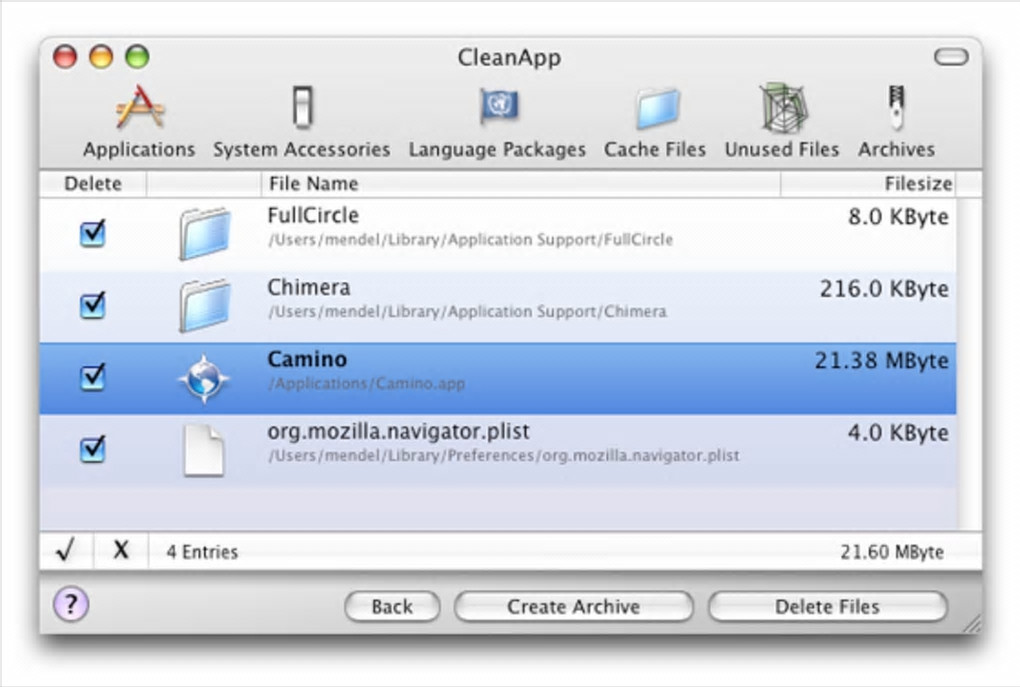
Task: Select the System Accessories switch icon
Action: click(302, 107)
